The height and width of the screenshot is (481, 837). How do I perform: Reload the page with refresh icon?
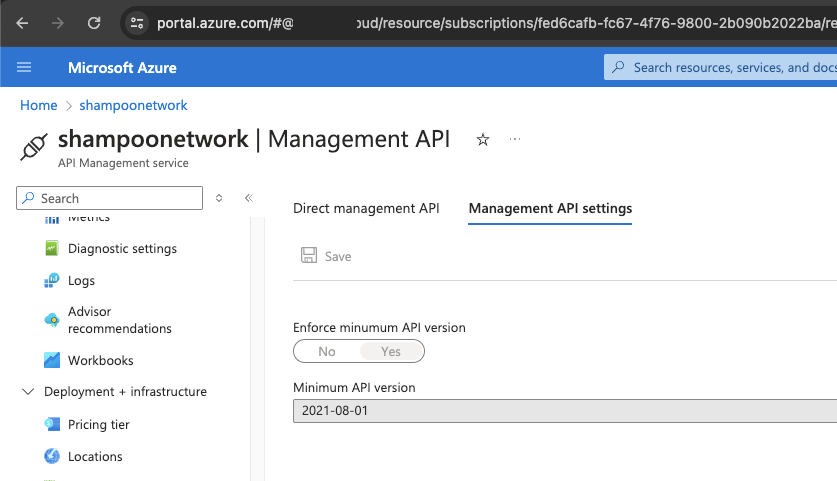click(94, 23)
